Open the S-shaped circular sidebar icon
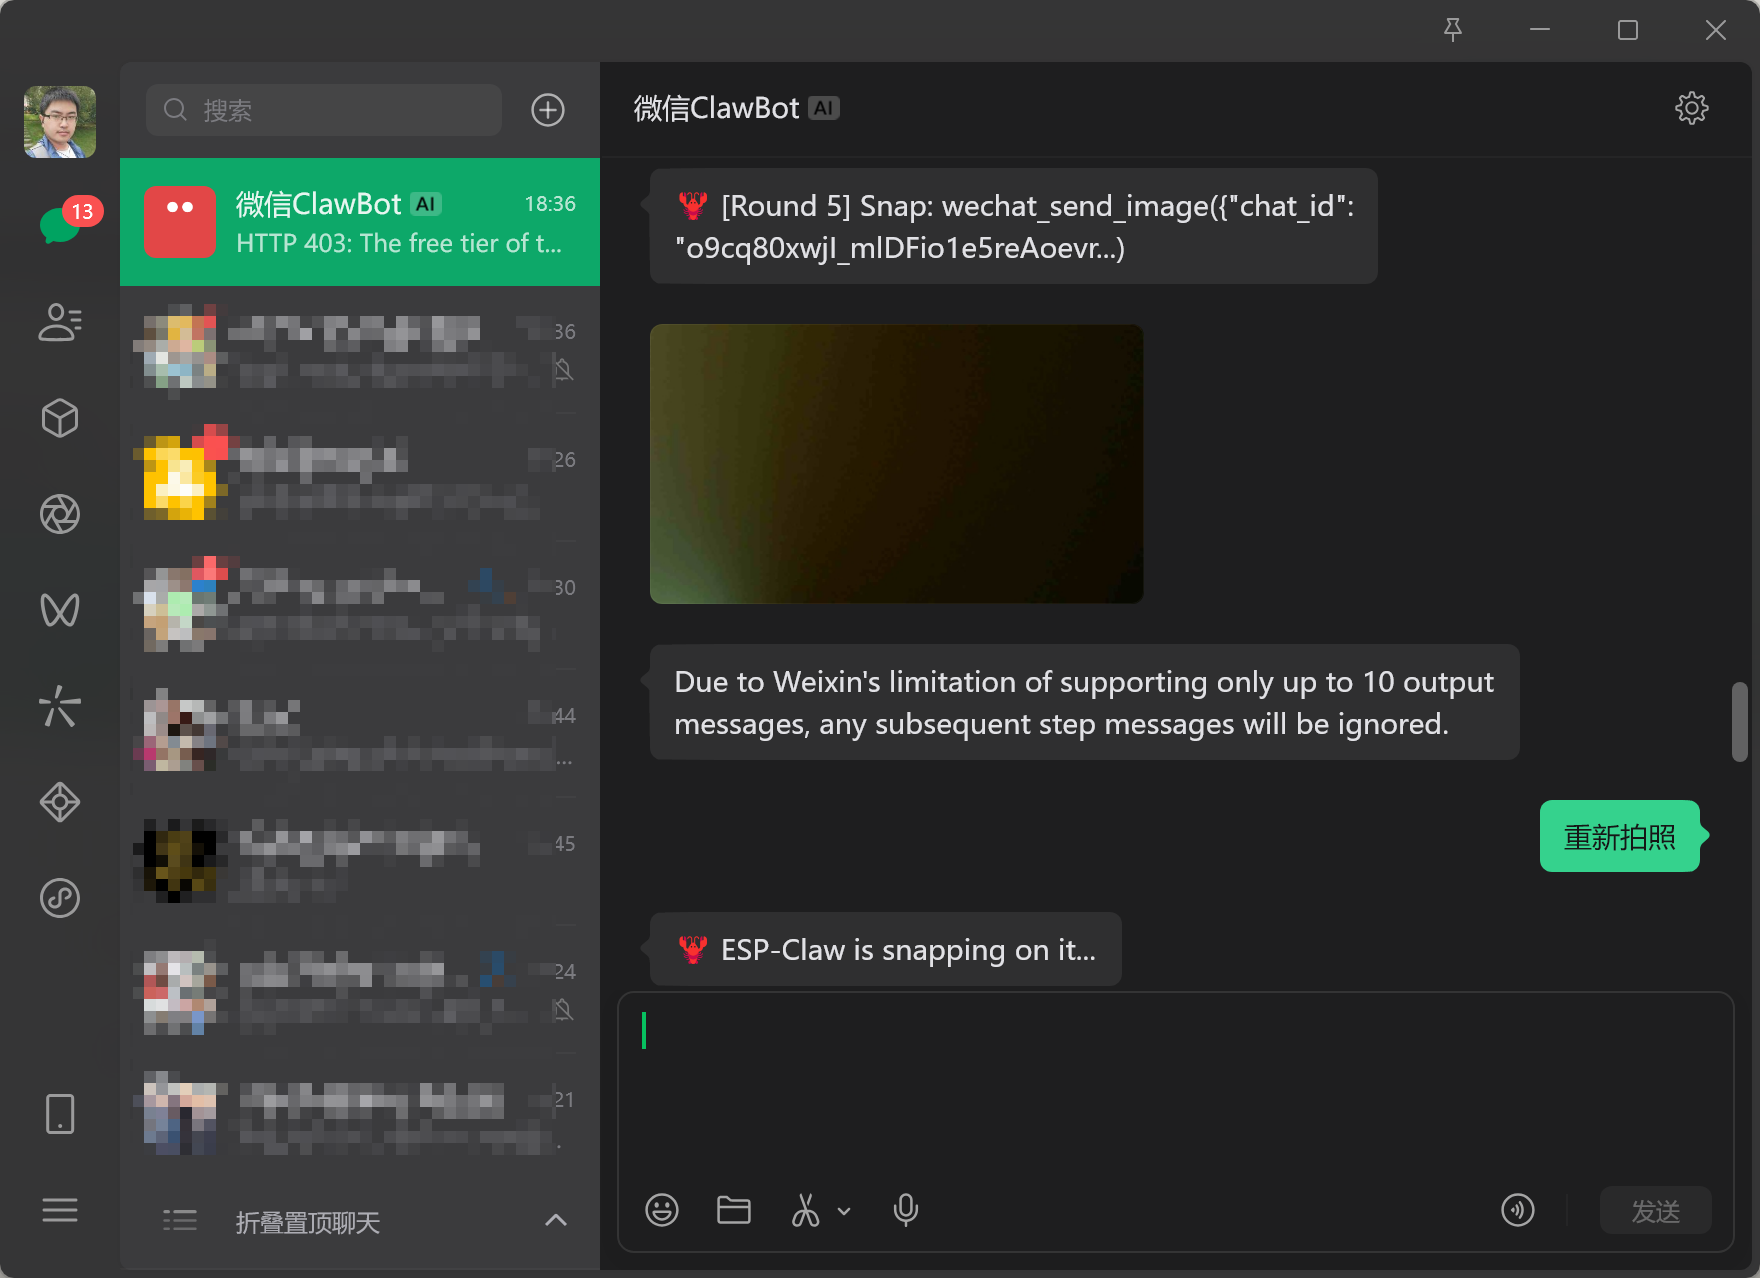Screen dimensions: 1760x1278 click(x=60, y=898)
